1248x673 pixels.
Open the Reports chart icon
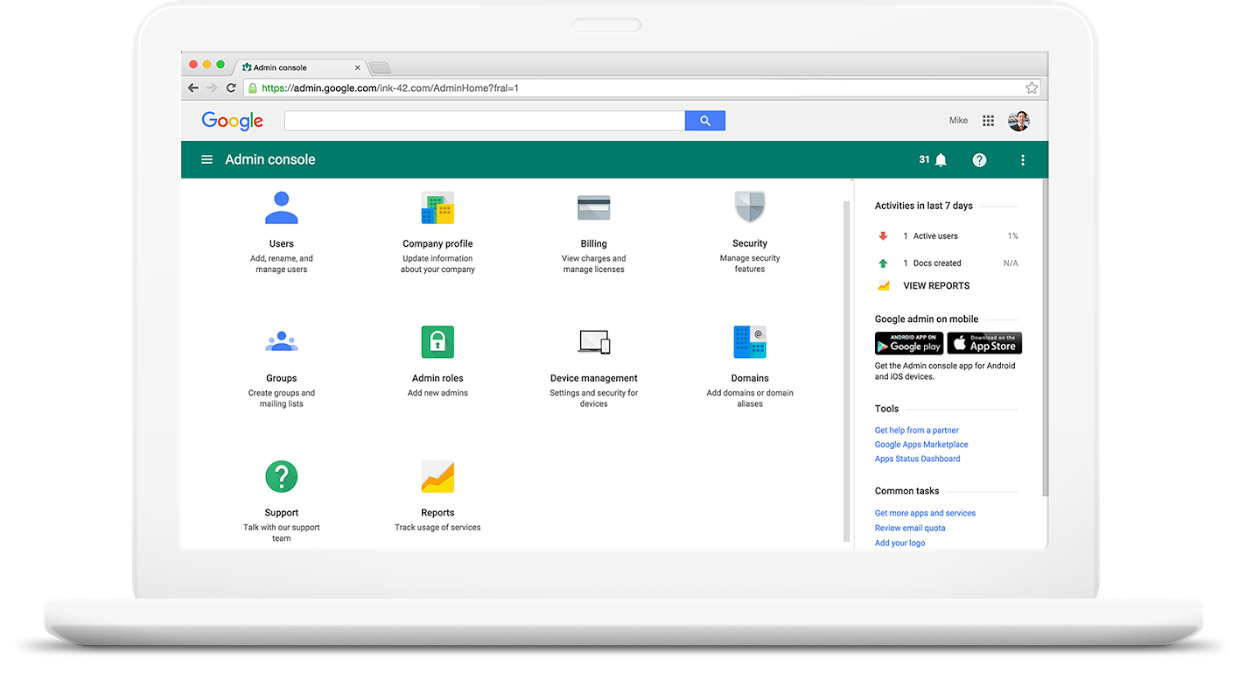[x=437, y=477]
